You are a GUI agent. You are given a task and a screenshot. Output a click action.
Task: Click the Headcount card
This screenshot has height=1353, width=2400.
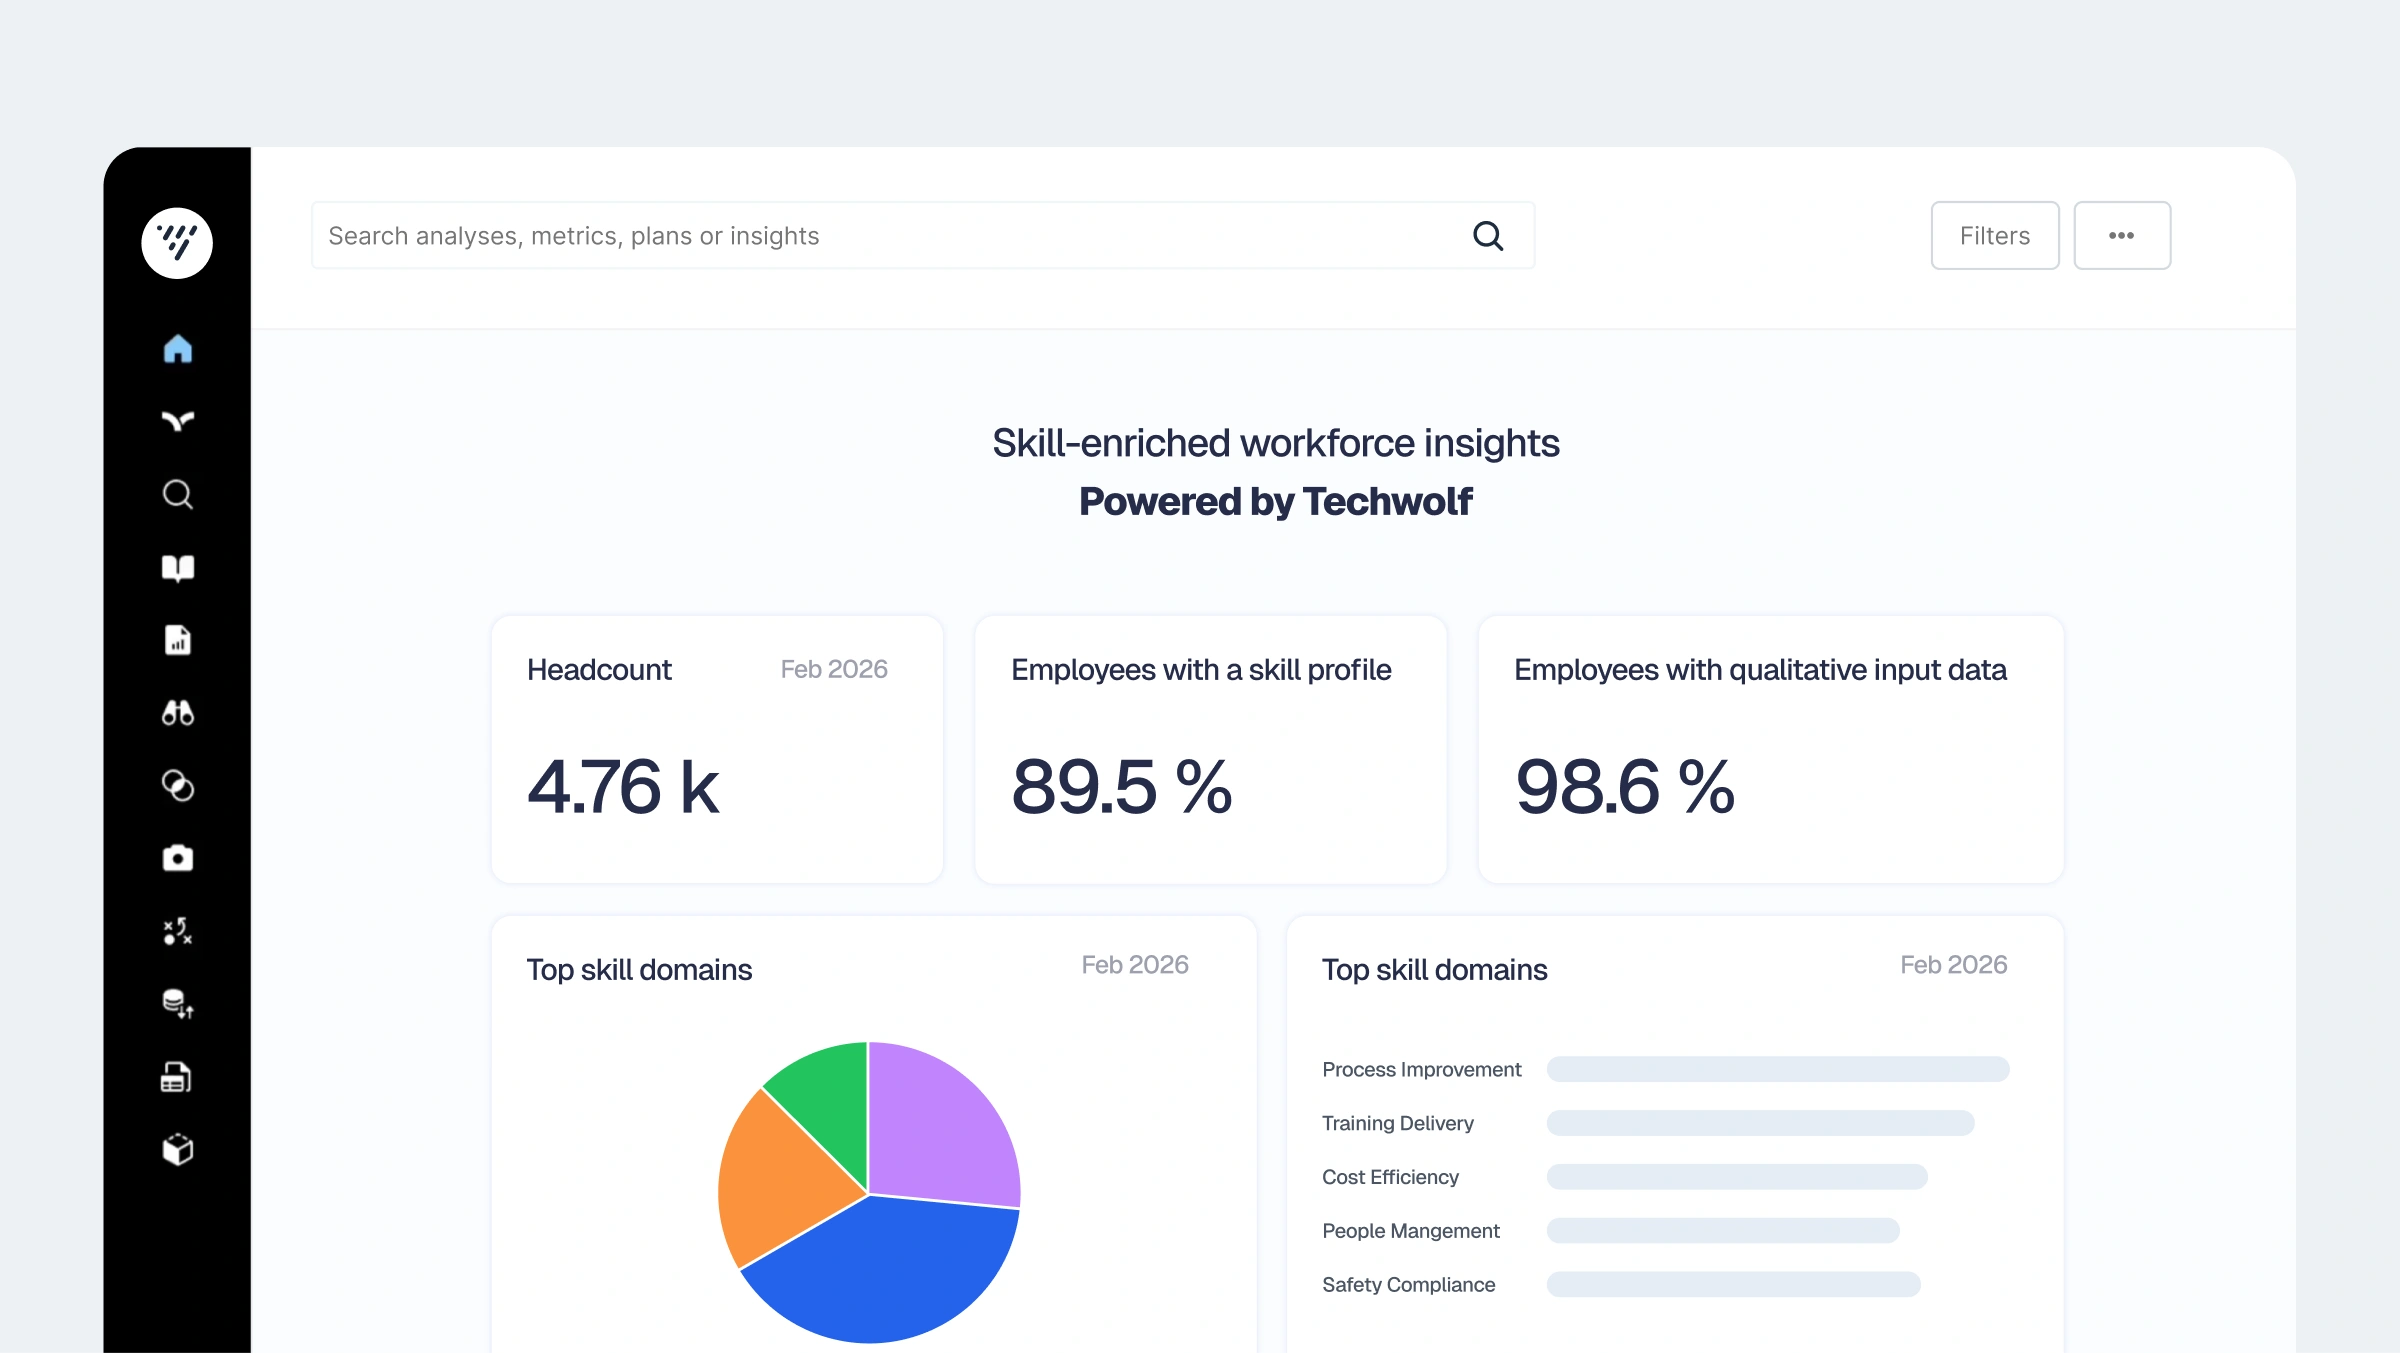[717, 750]
